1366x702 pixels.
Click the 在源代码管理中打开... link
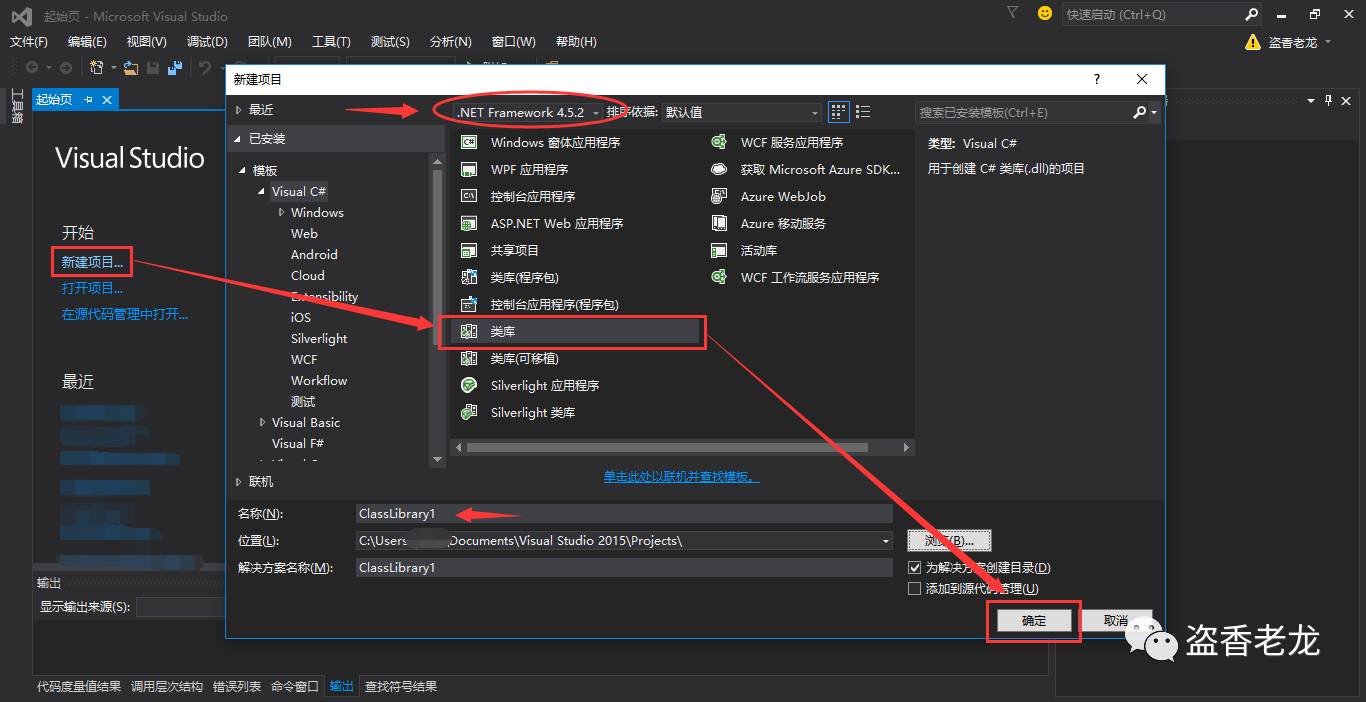pyautogui.click(x=124, y=314)
